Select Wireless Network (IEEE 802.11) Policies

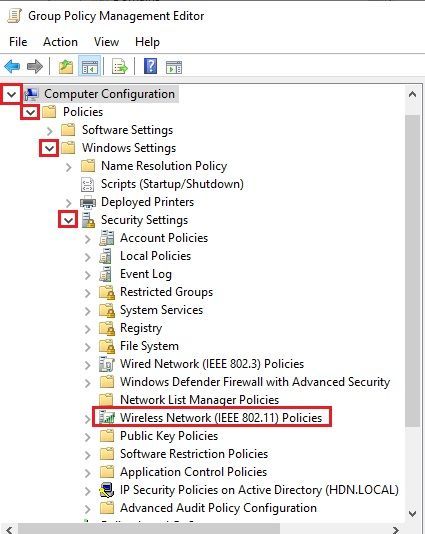tap(221, 418)
